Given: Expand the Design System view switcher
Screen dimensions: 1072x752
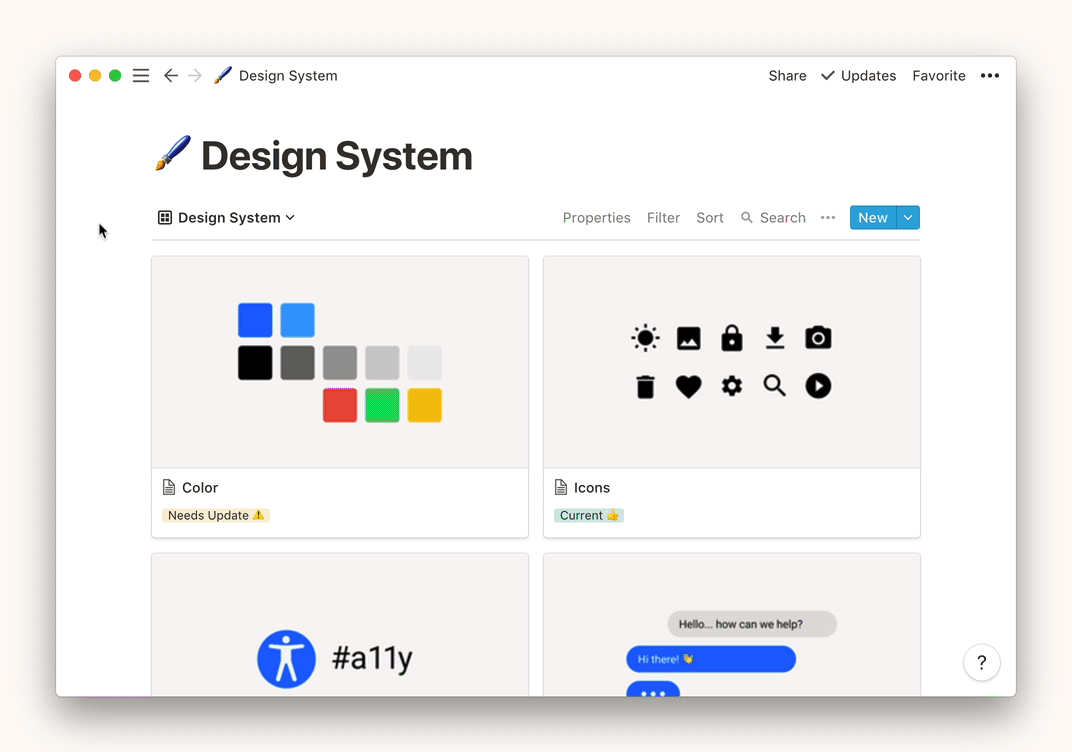Looking at the screenshot, I should pos(227,218).
